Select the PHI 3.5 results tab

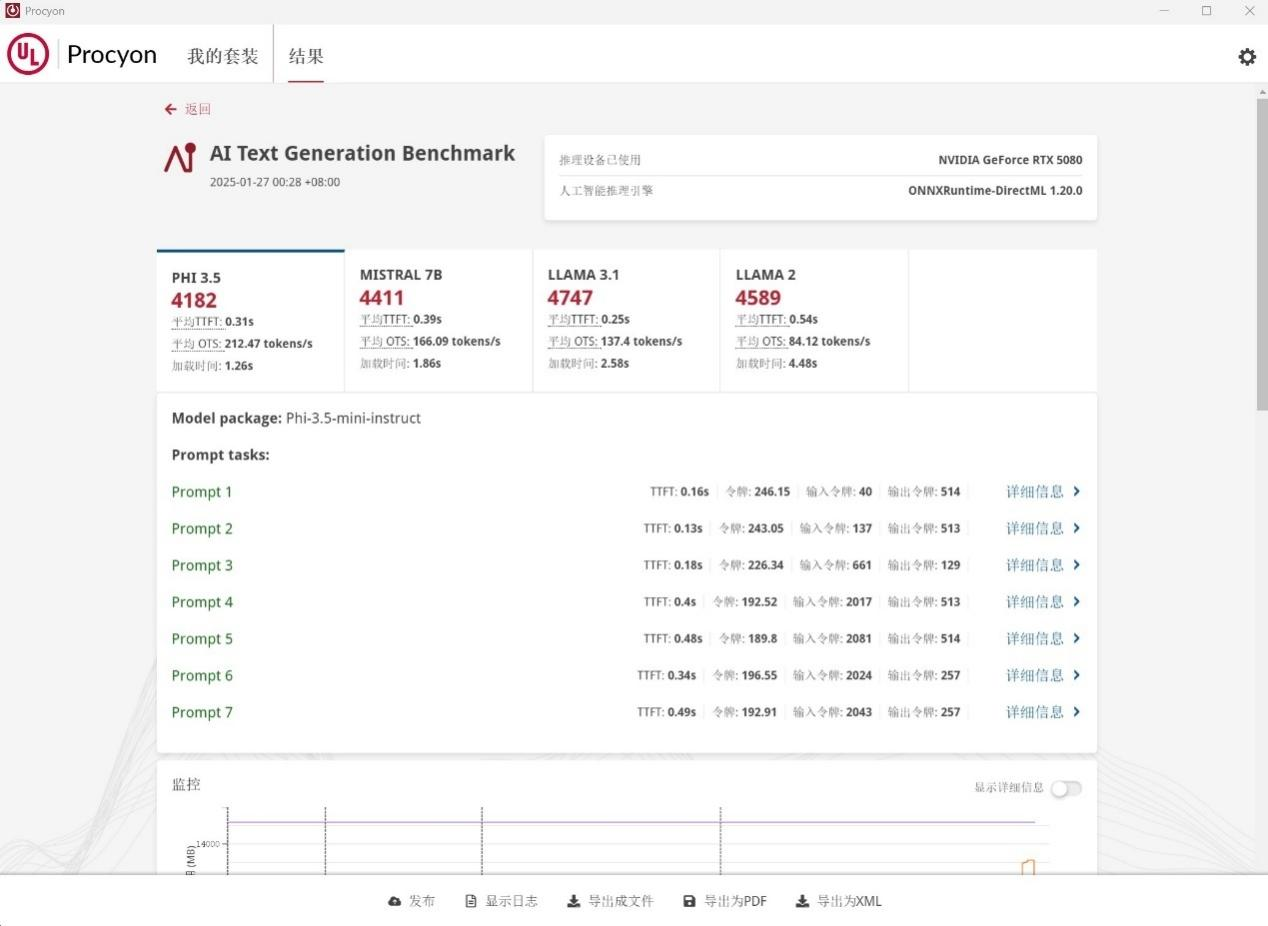[x=251, y=321]
